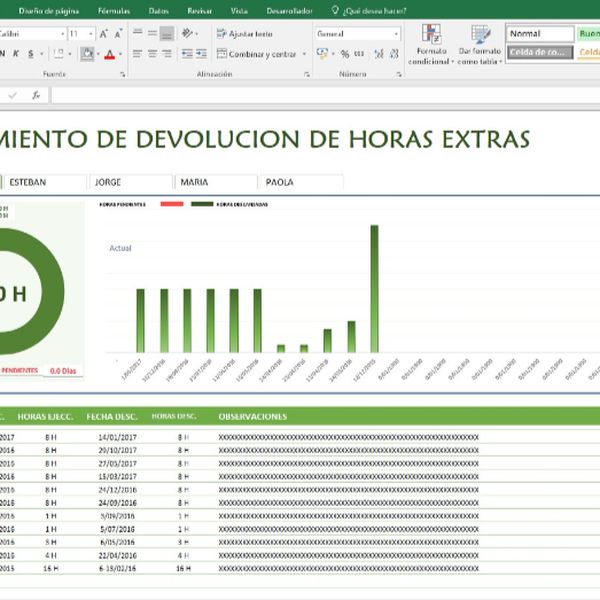Toggle align text left
Viewport: 600px width, 600px height.
[137, 54]
